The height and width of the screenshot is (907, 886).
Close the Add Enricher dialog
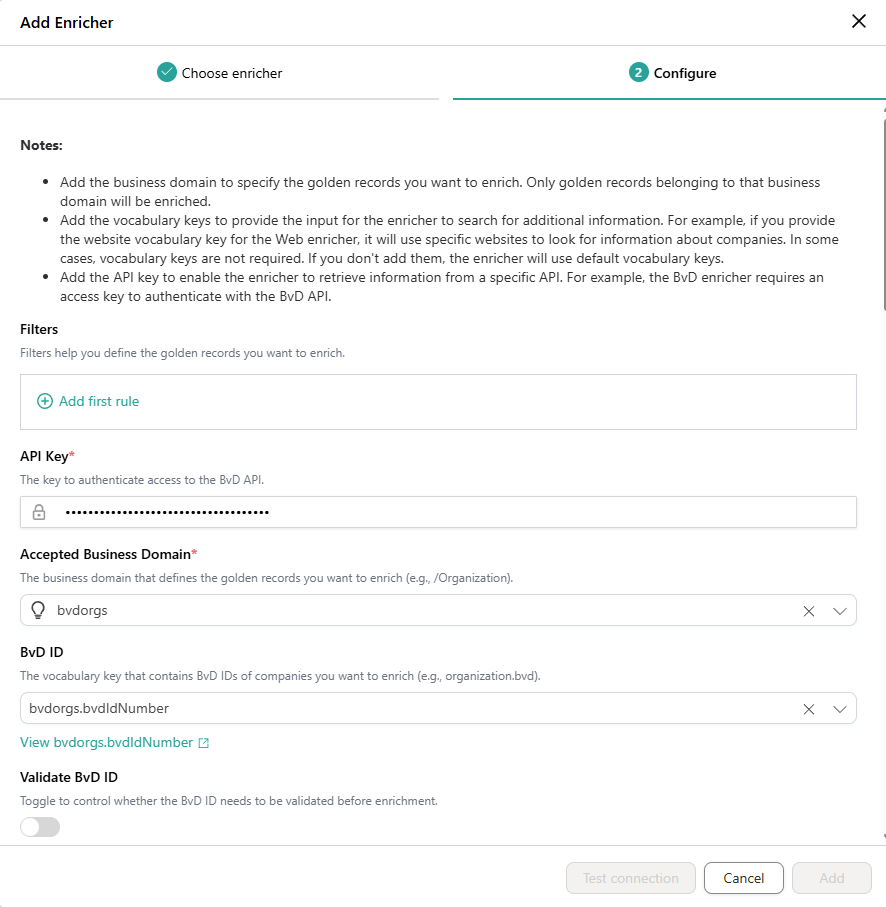859,21
